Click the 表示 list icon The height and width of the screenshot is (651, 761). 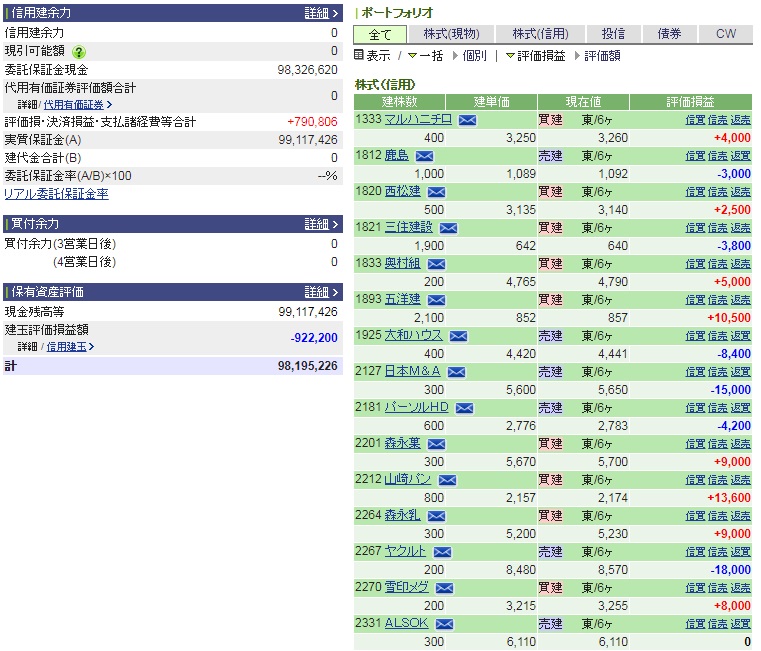pos(359,55)
